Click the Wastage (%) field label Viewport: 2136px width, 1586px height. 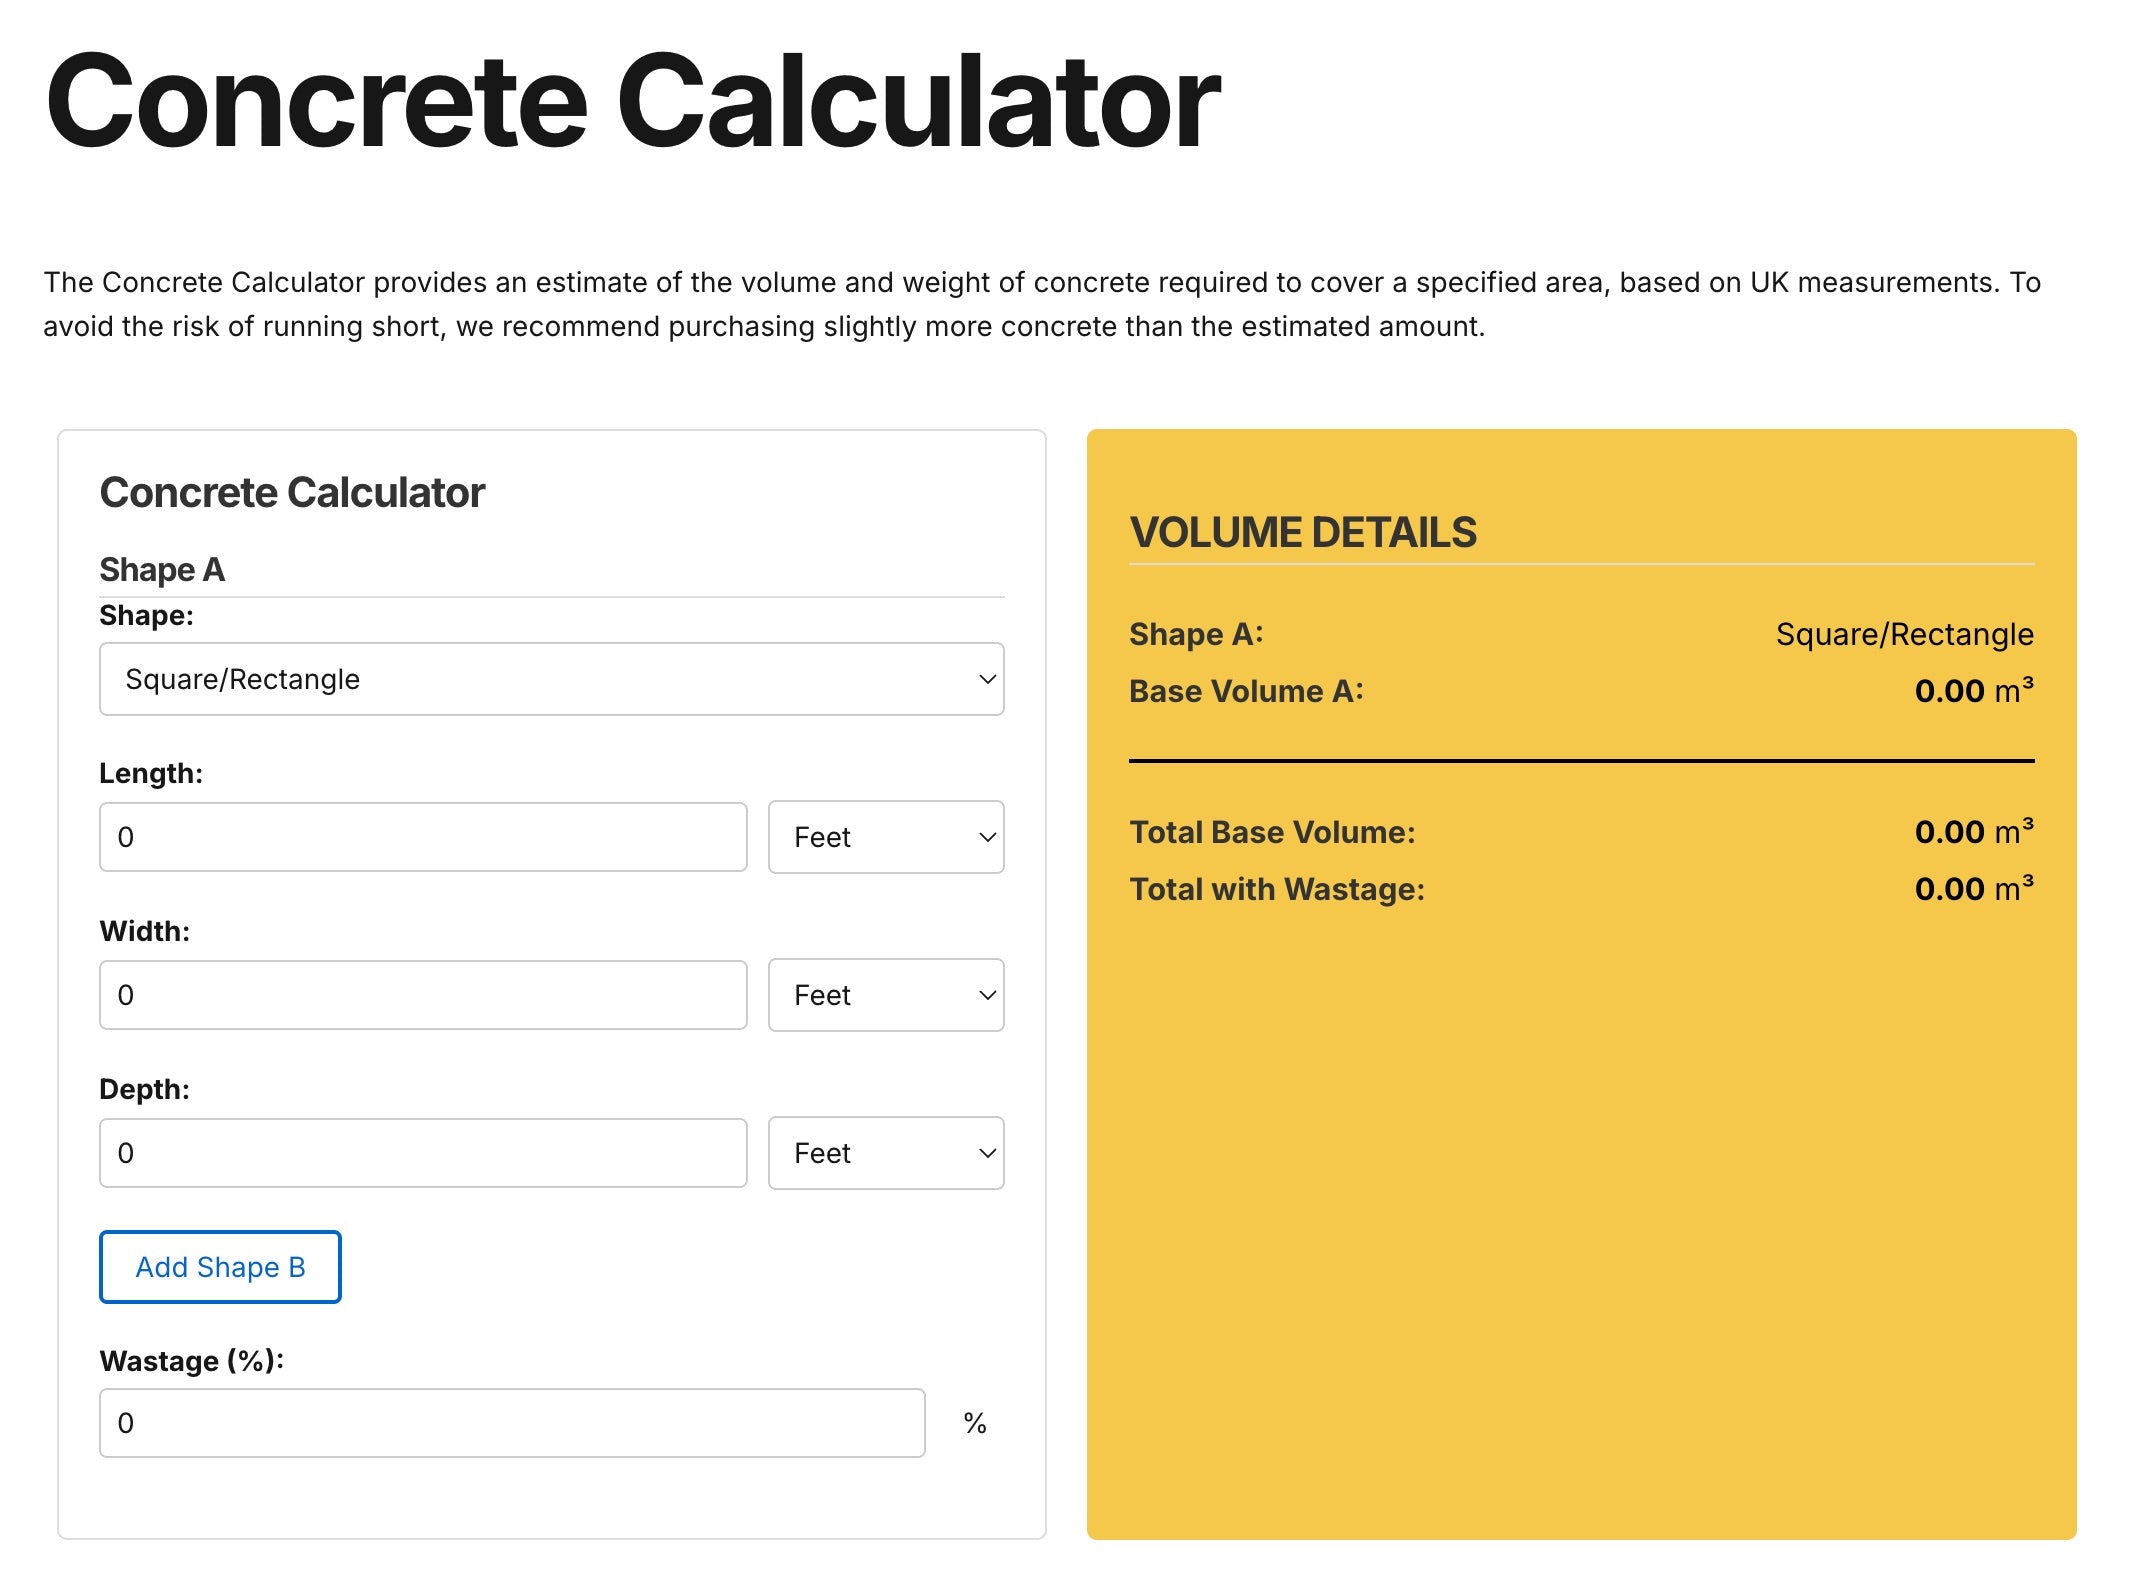(192, 1361)
